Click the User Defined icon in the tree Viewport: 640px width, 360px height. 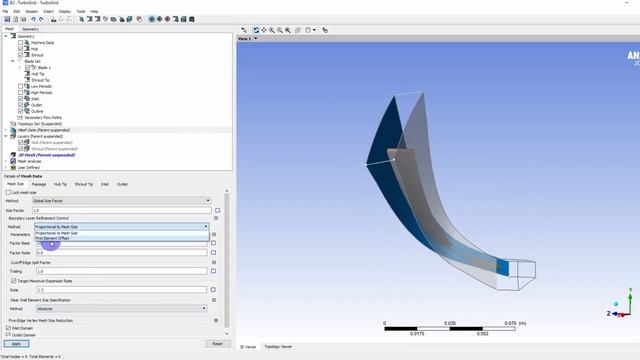point(13,167)
